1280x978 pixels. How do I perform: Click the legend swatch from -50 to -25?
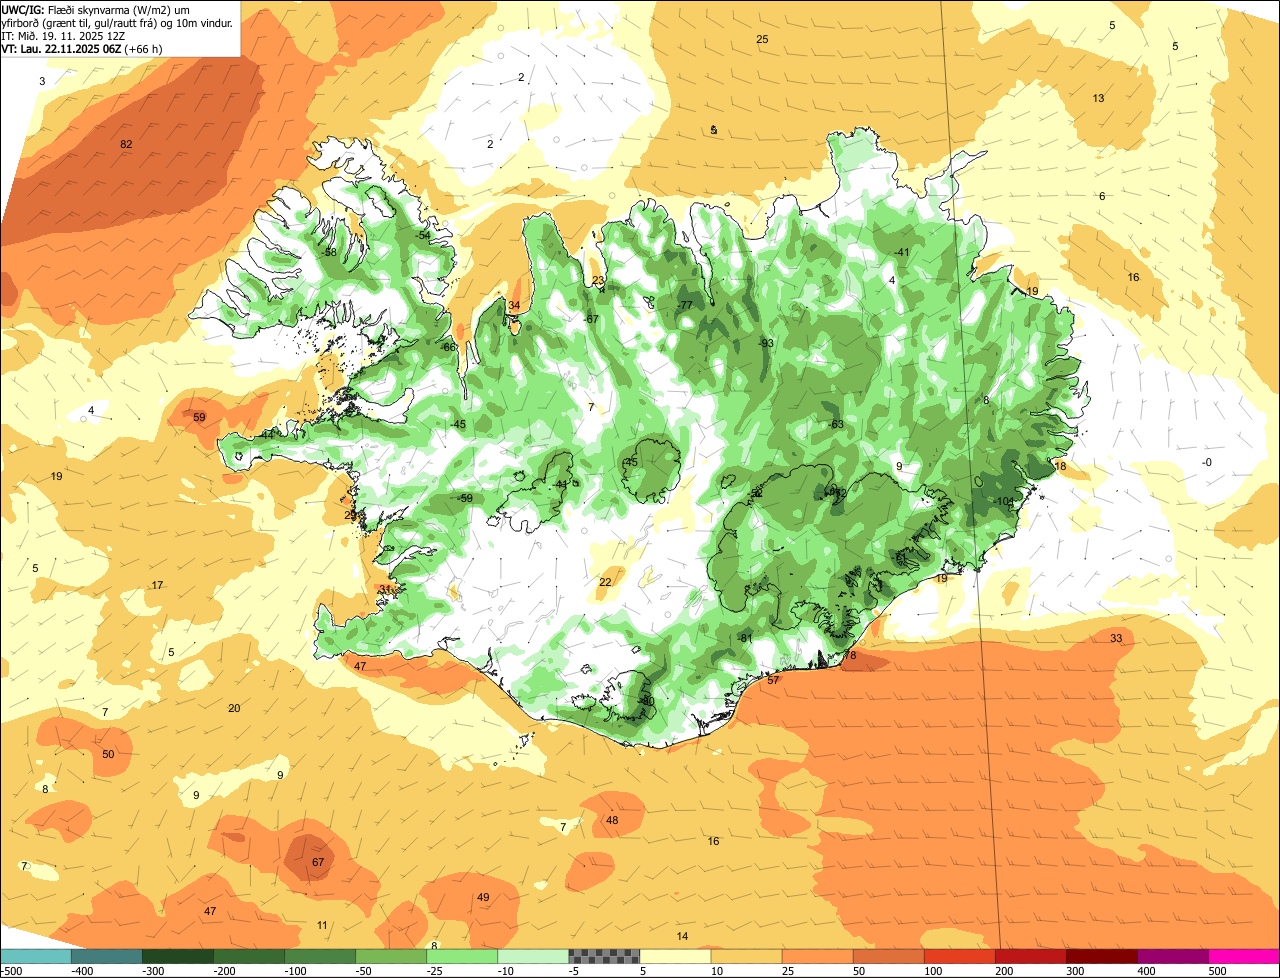391,956
